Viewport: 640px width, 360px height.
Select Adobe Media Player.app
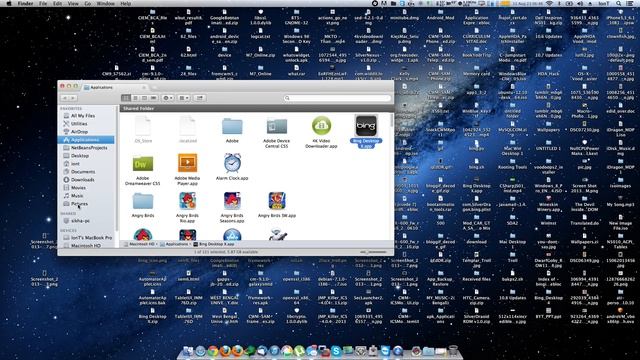pyautogui.click(x=187, y=163)
